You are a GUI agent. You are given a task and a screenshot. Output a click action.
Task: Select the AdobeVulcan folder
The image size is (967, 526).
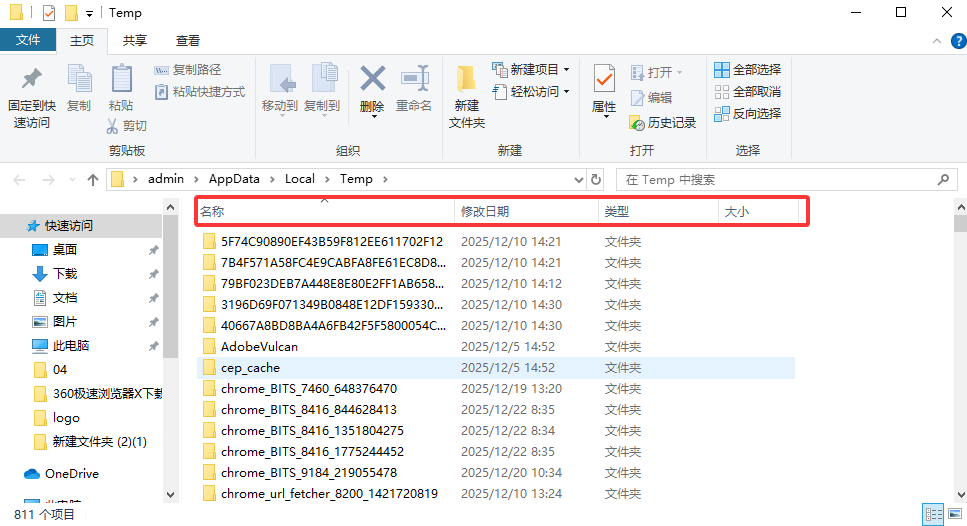pyautogui.click(x=496, y=347)
